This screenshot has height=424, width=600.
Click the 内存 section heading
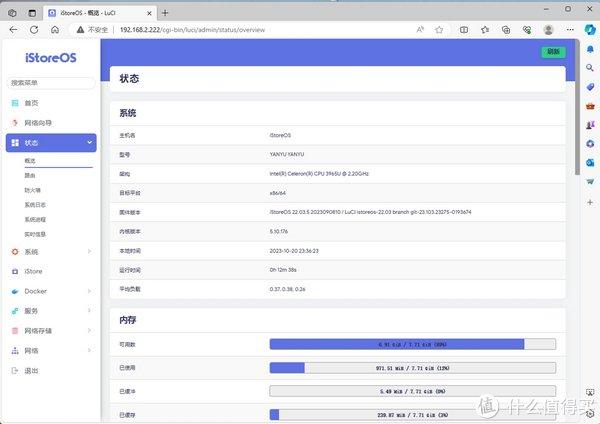click(128, 320)
